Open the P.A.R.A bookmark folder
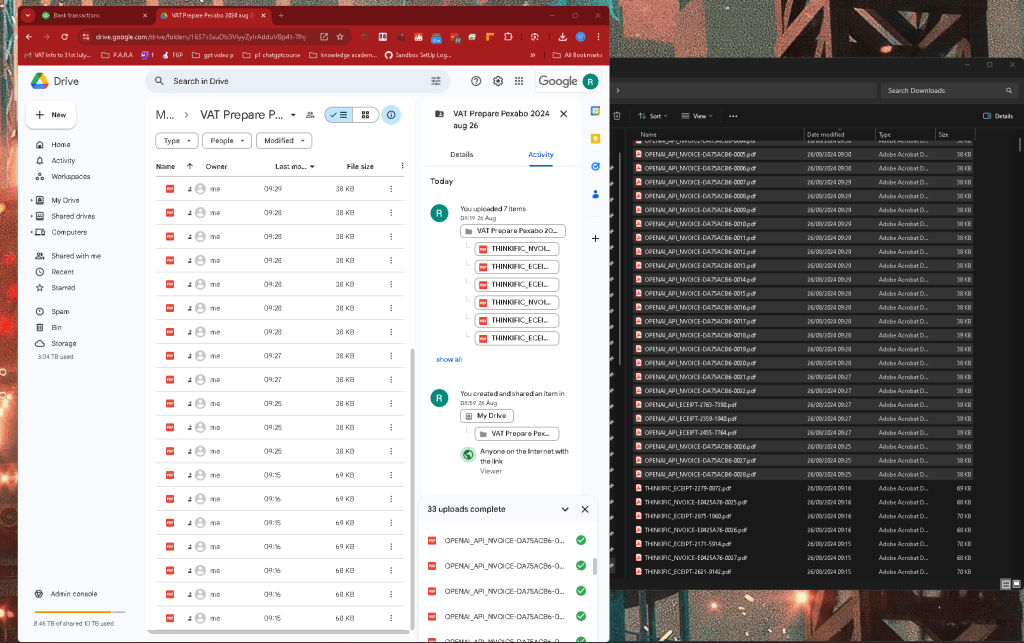The width and height of the screenshot is (1024, 643). pyautogui.click(x=118, y=55)
